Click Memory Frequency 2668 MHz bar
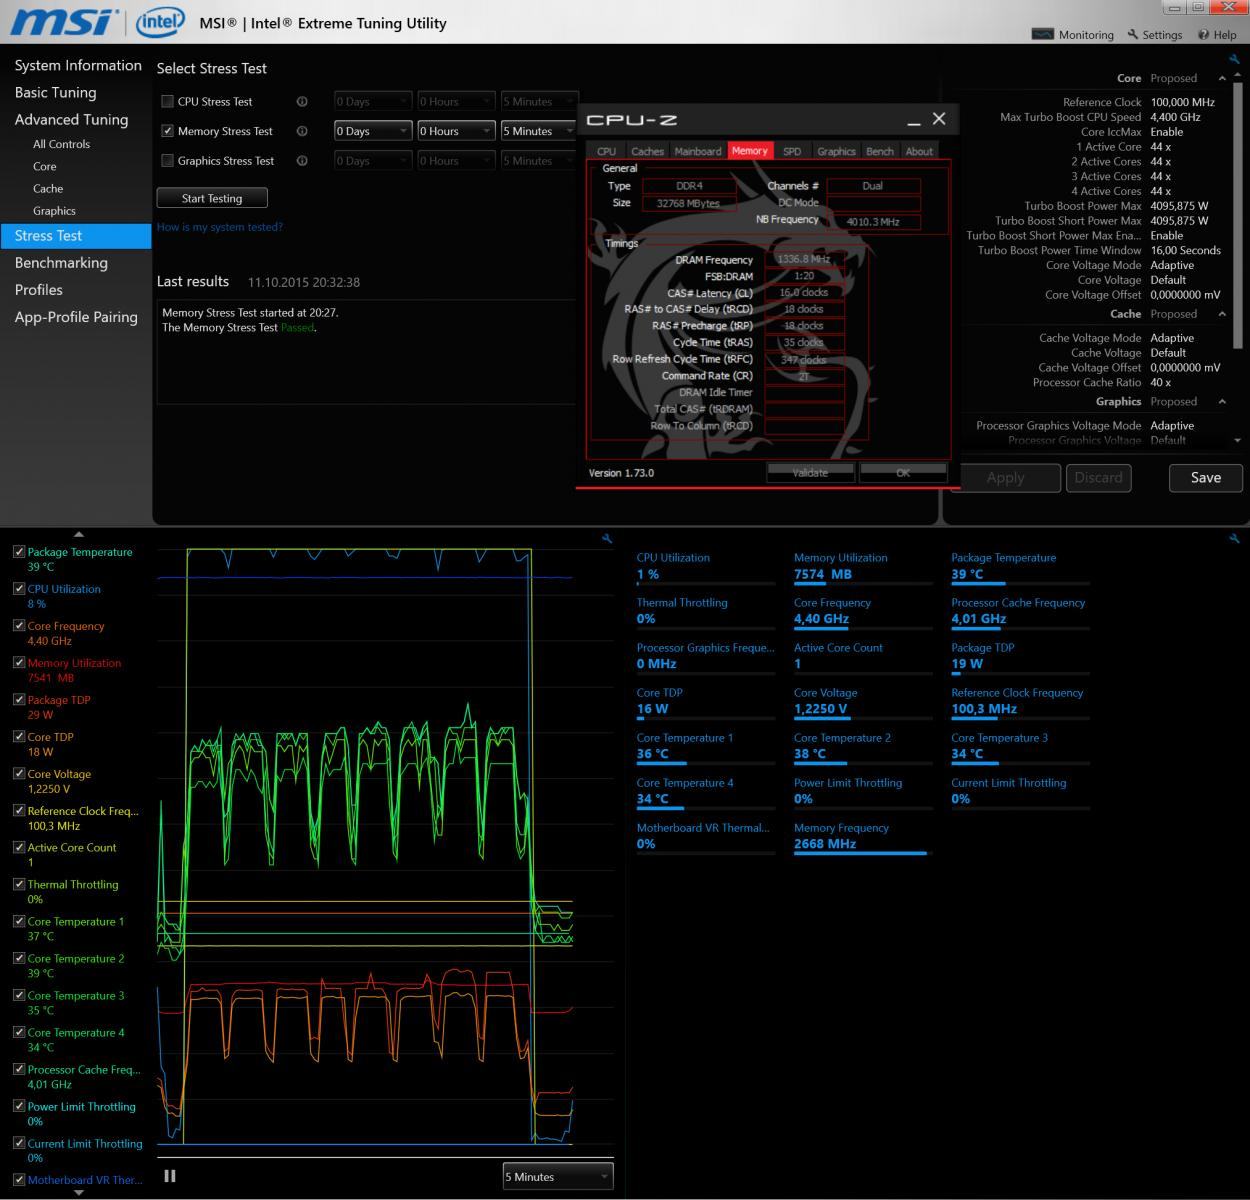 tap(863, 854)
